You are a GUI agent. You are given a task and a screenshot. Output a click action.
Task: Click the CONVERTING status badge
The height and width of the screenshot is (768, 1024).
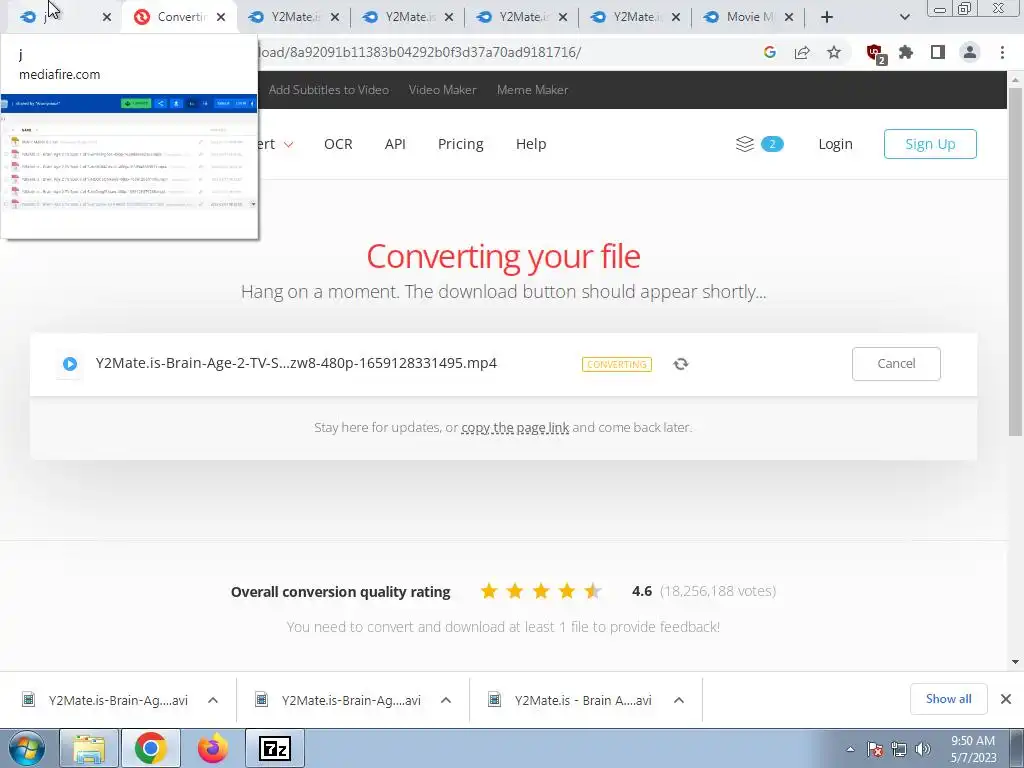[x=616, y=364]
